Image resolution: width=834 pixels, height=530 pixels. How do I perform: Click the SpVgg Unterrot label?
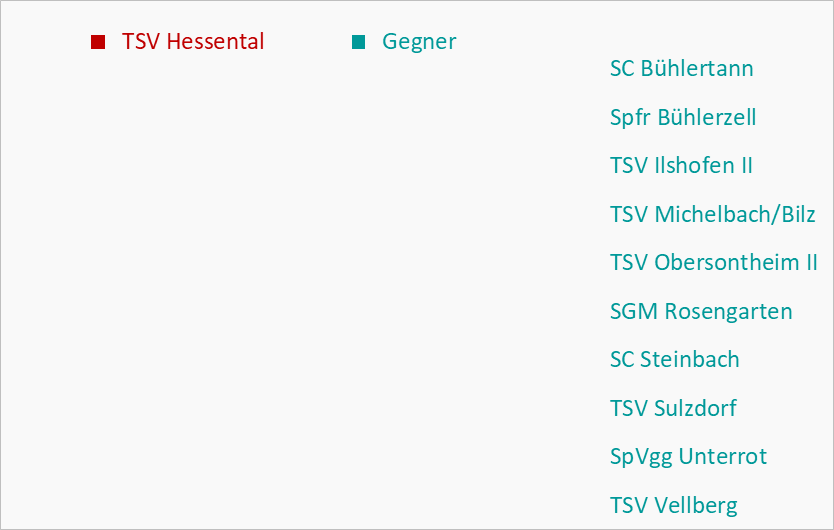pyautogui.click(x=688, y=458)
